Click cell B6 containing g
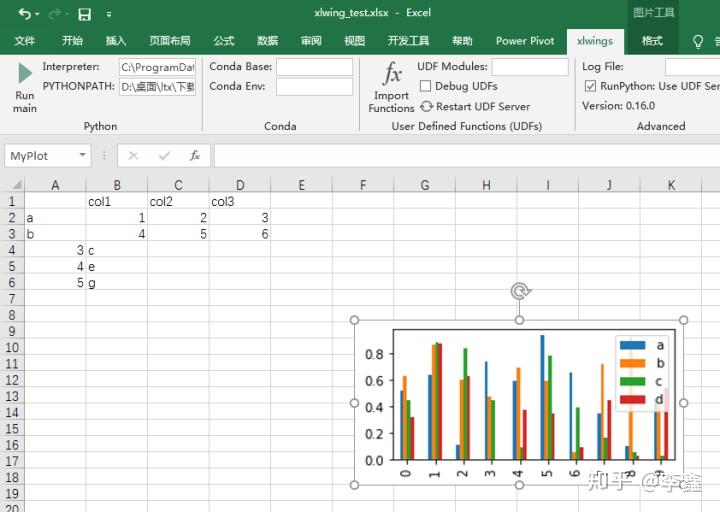This screenshot has width=720, height=512. pyautogui.click(x=117, y=282)
